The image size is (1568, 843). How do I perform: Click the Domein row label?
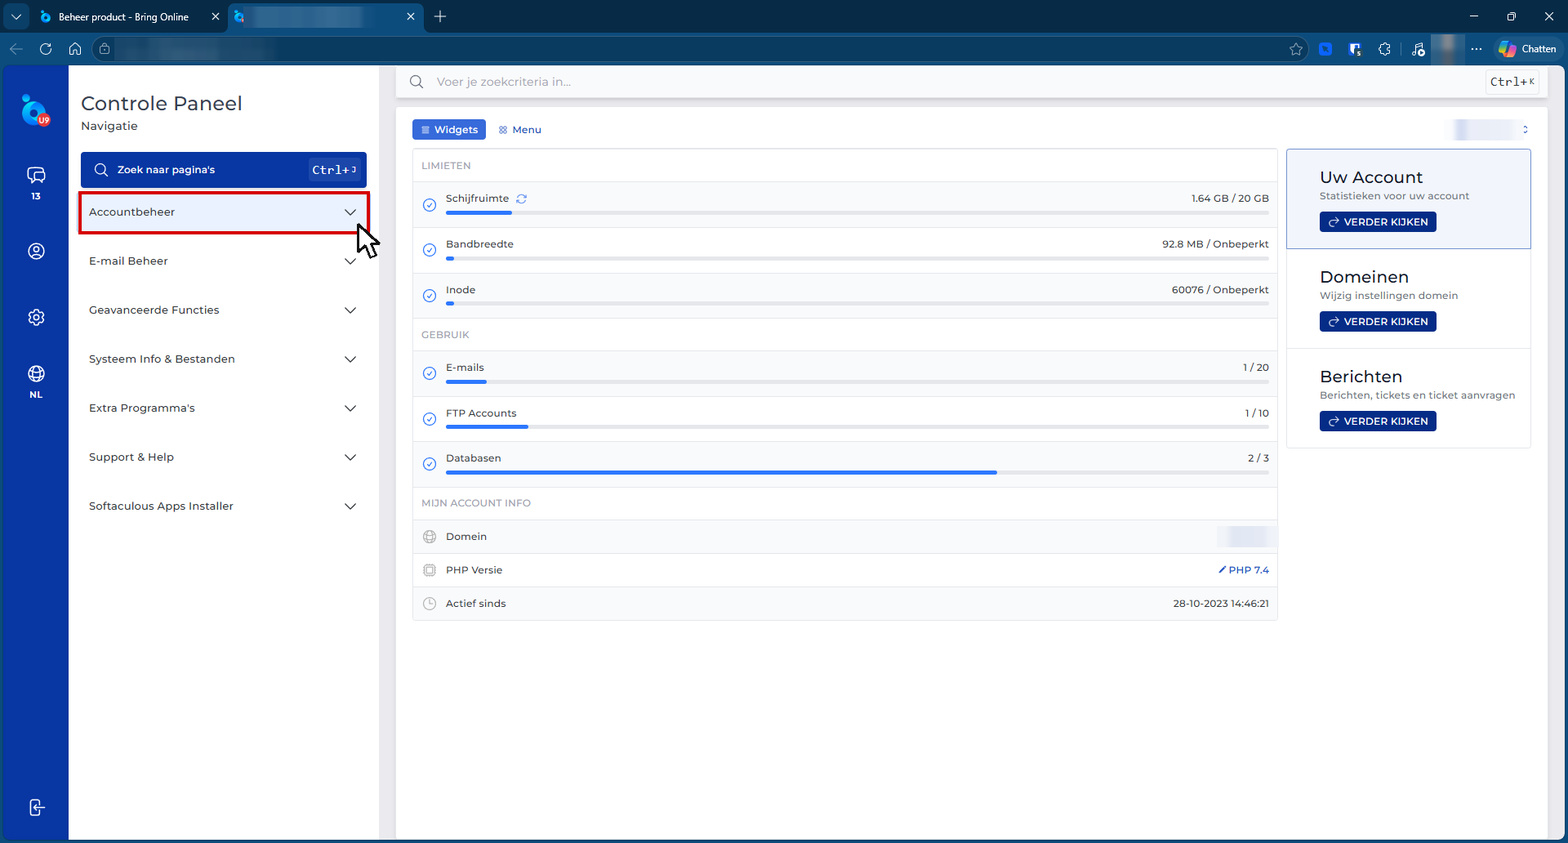(466, 537)
